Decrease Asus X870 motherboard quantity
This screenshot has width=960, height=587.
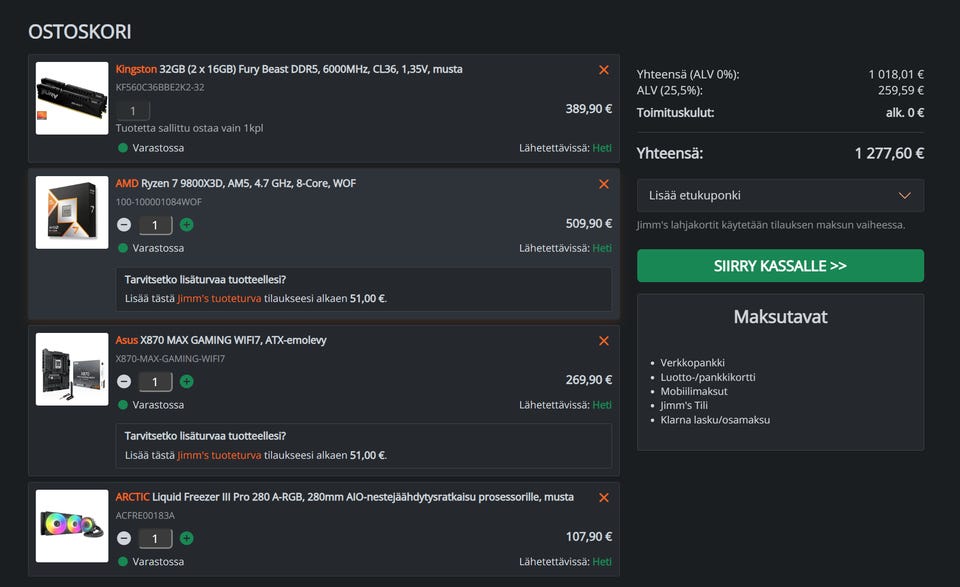124,381
